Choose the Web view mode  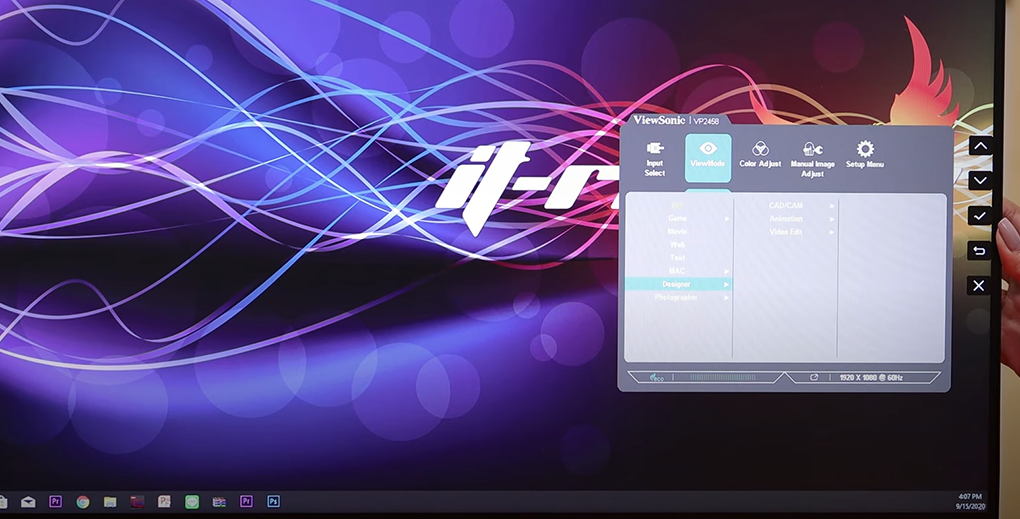677,244
